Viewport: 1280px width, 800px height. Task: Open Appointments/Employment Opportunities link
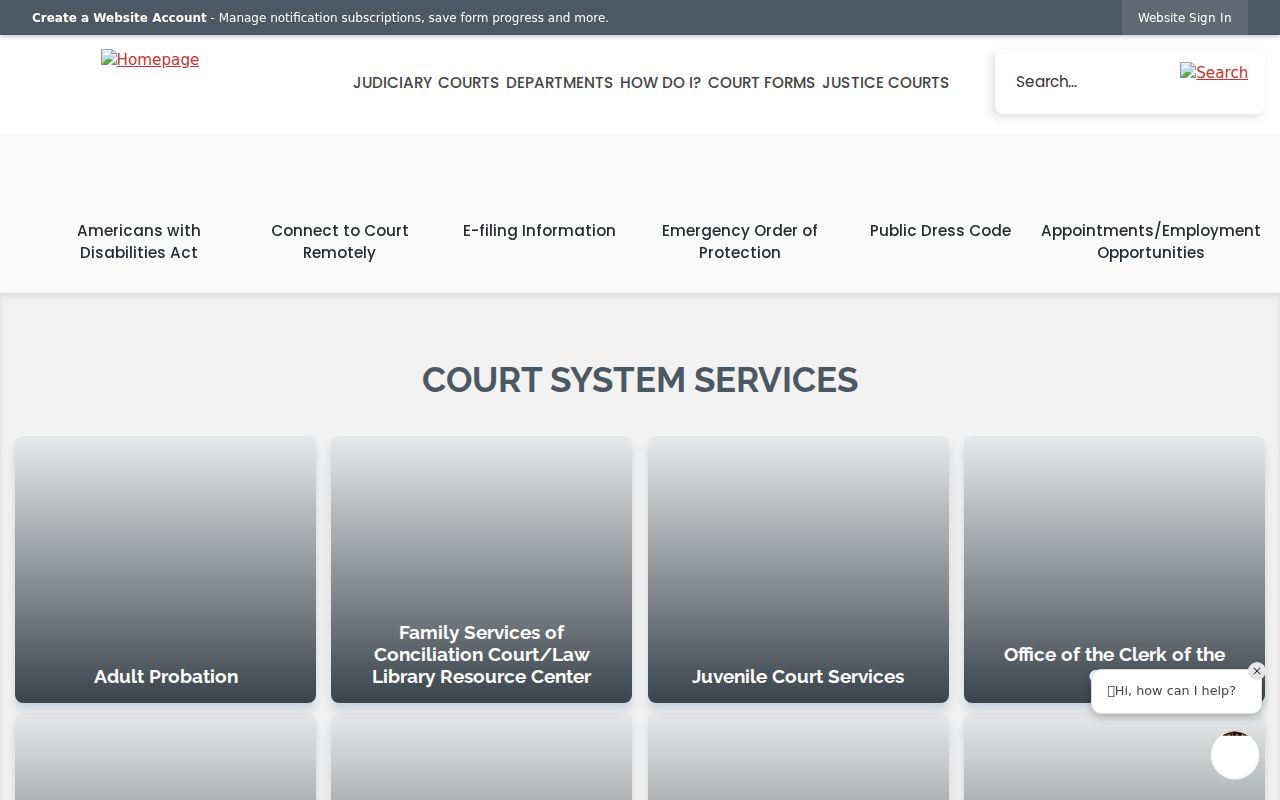[1150, 241]
